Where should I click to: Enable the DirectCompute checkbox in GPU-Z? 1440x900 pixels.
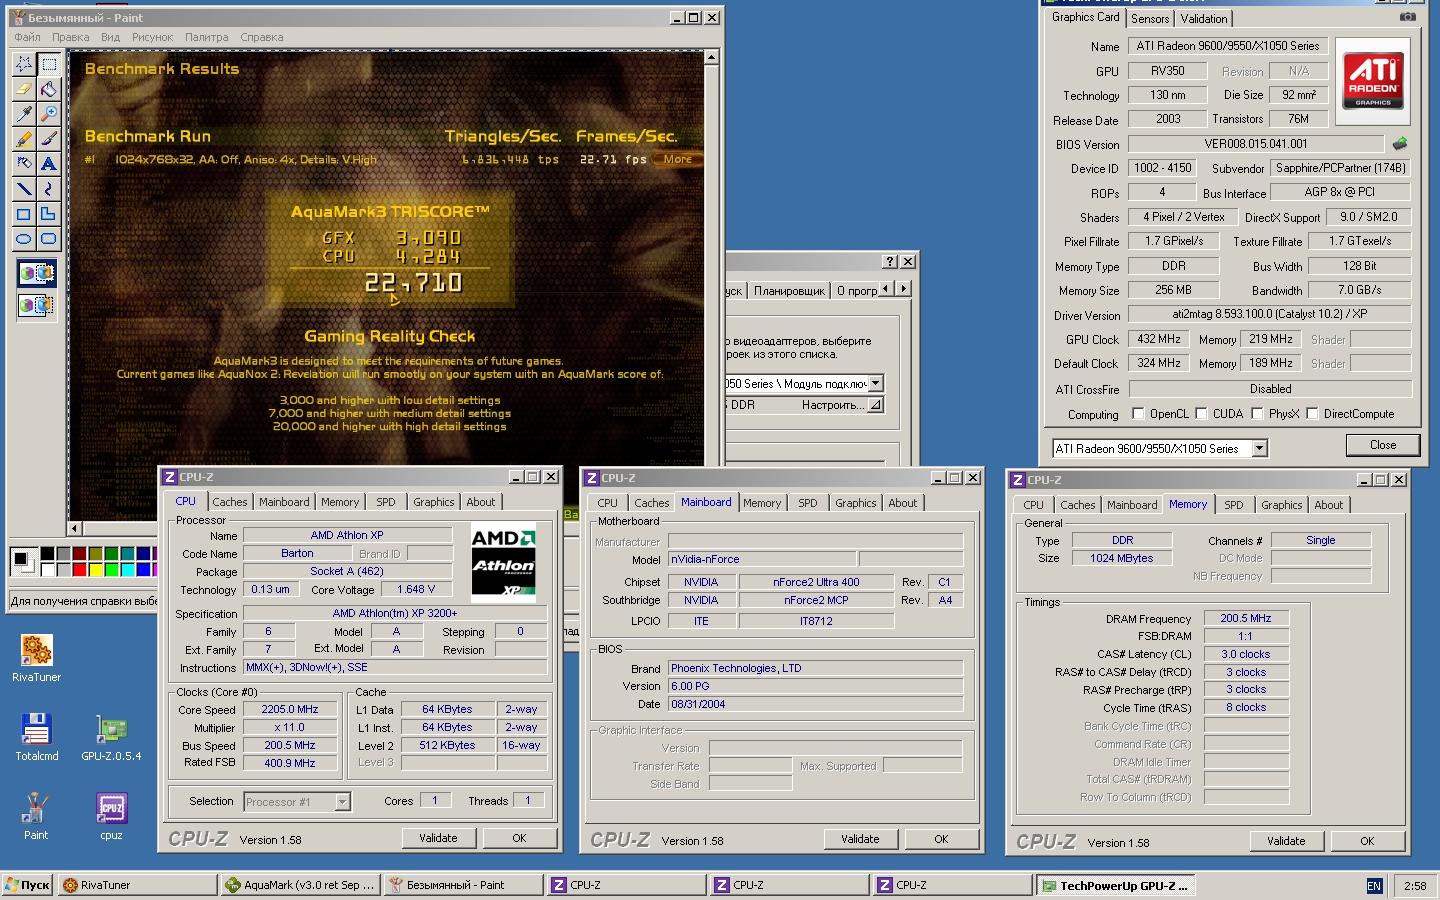pyautogui.click(x=1312, y=414)
